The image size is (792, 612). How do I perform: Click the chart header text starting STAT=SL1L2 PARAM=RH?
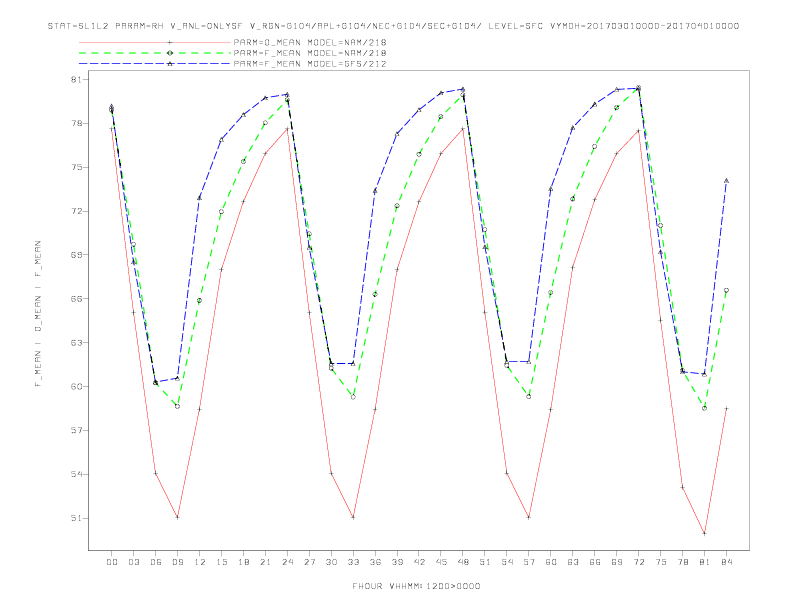(x=393, y=26)
